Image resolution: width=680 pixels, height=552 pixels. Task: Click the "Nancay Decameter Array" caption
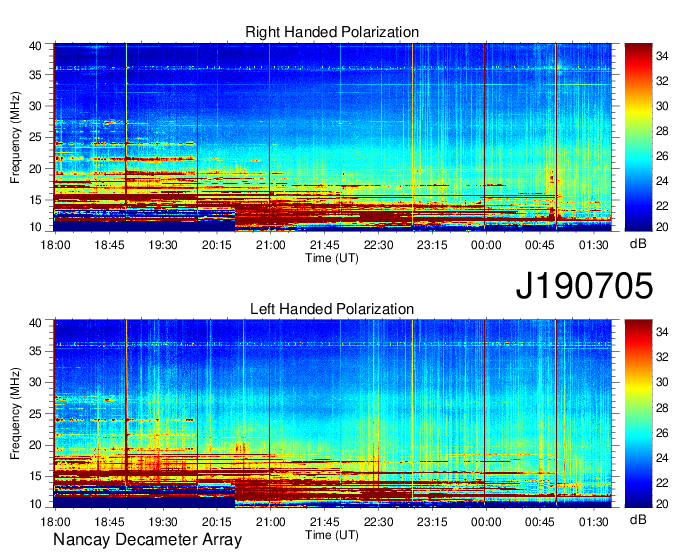(x=147, y=540)
